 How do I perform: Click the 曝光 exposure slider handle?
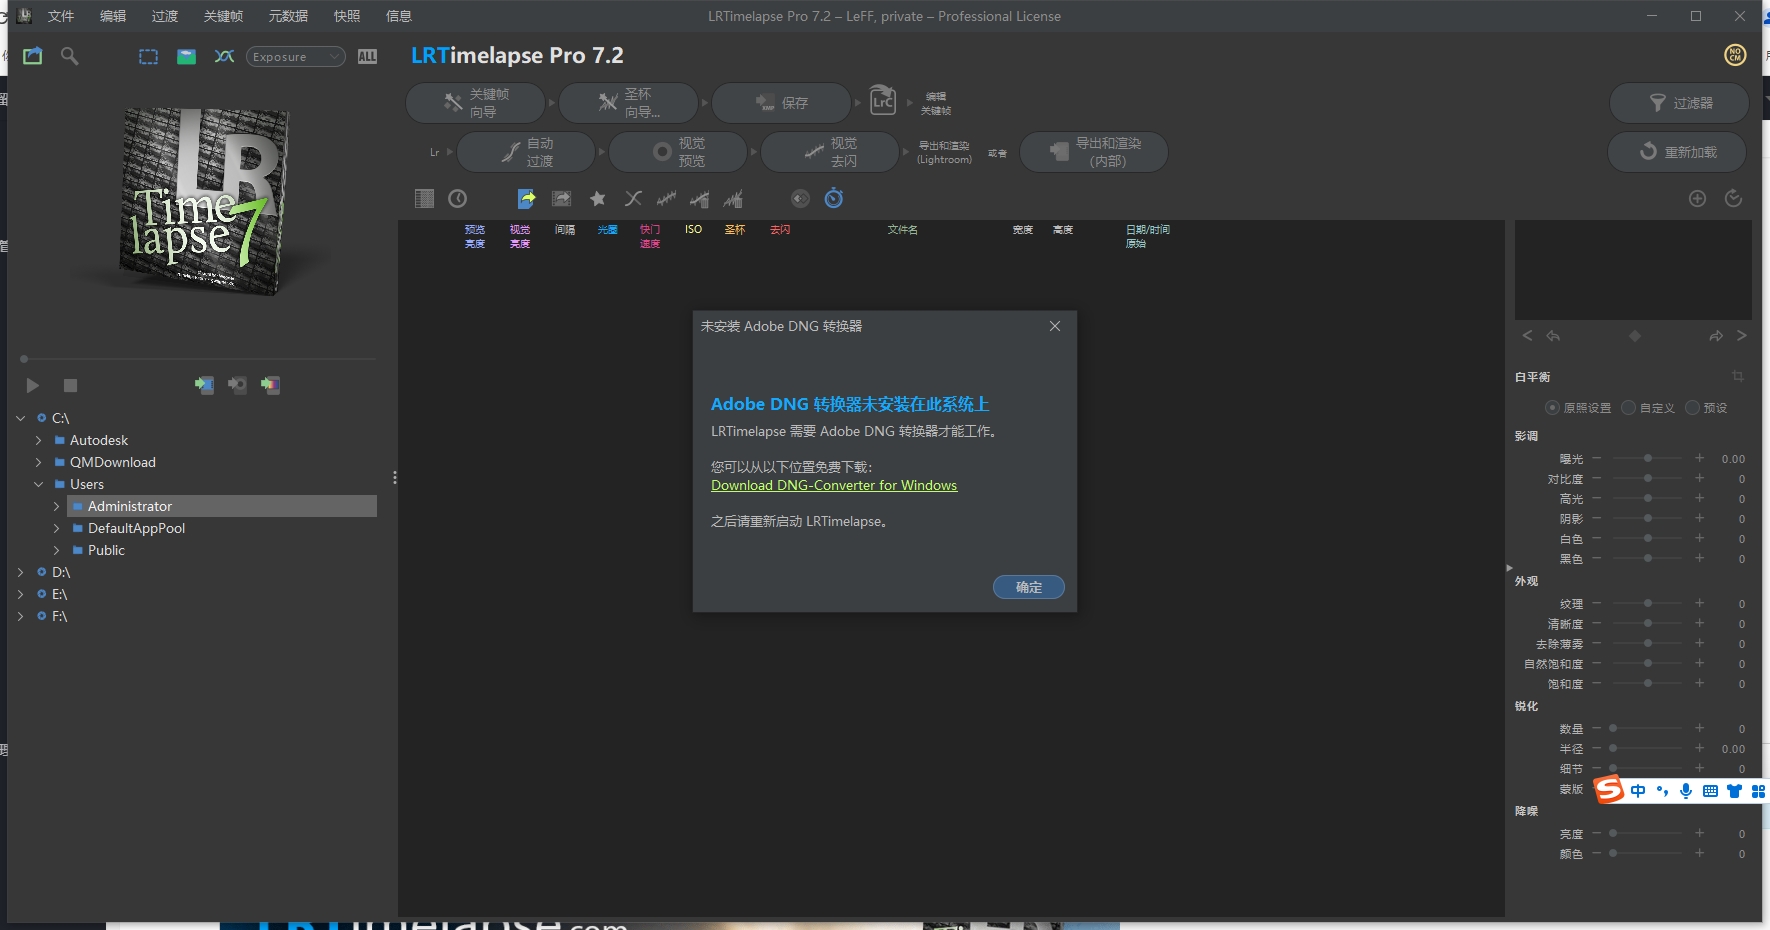pyautogui.click(x=1648, y=459)
